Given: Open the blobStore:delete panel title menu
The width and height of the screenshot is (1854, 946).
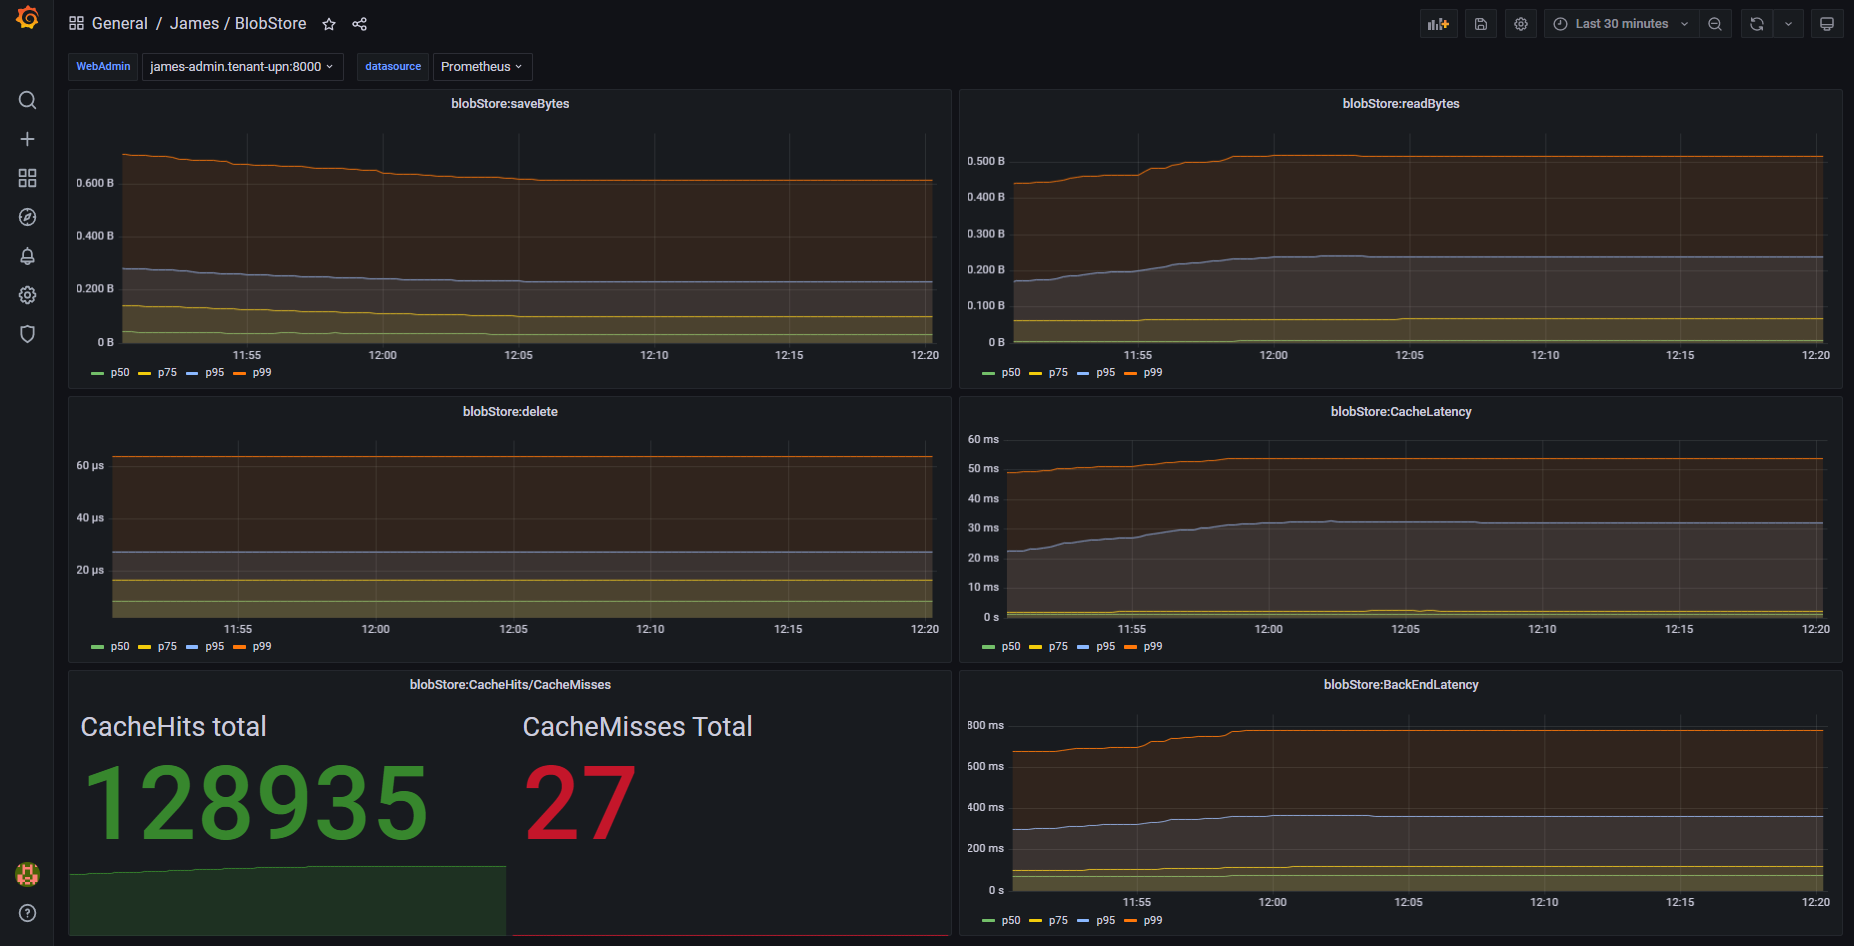Looking at the screenshot, I should [x=510, y=412].
